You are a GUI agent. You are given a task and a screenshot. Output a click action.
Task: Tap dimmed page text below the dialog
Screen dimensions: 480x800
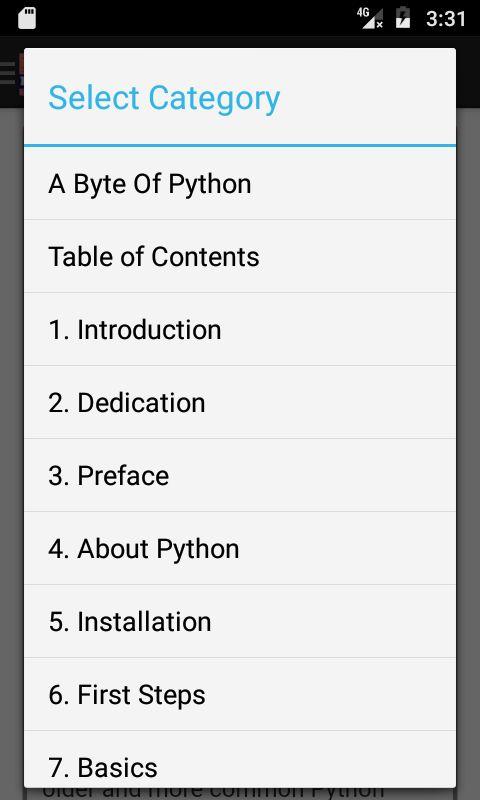[213, 793]
